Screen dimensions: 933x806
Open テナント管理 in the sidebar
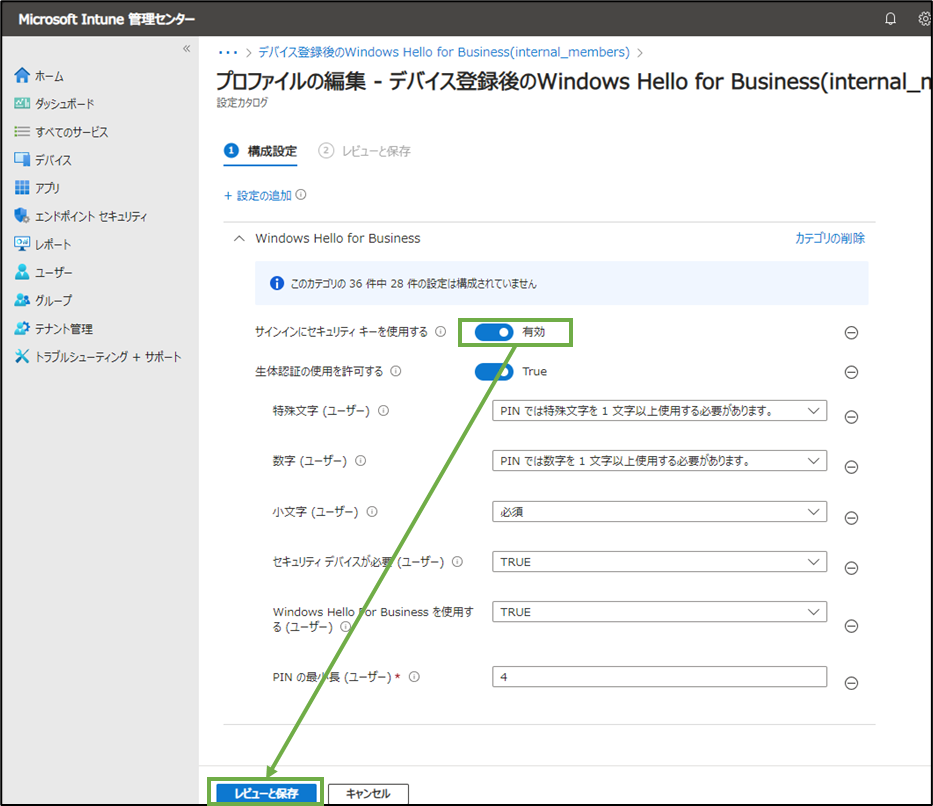click(x=64, y=329)
